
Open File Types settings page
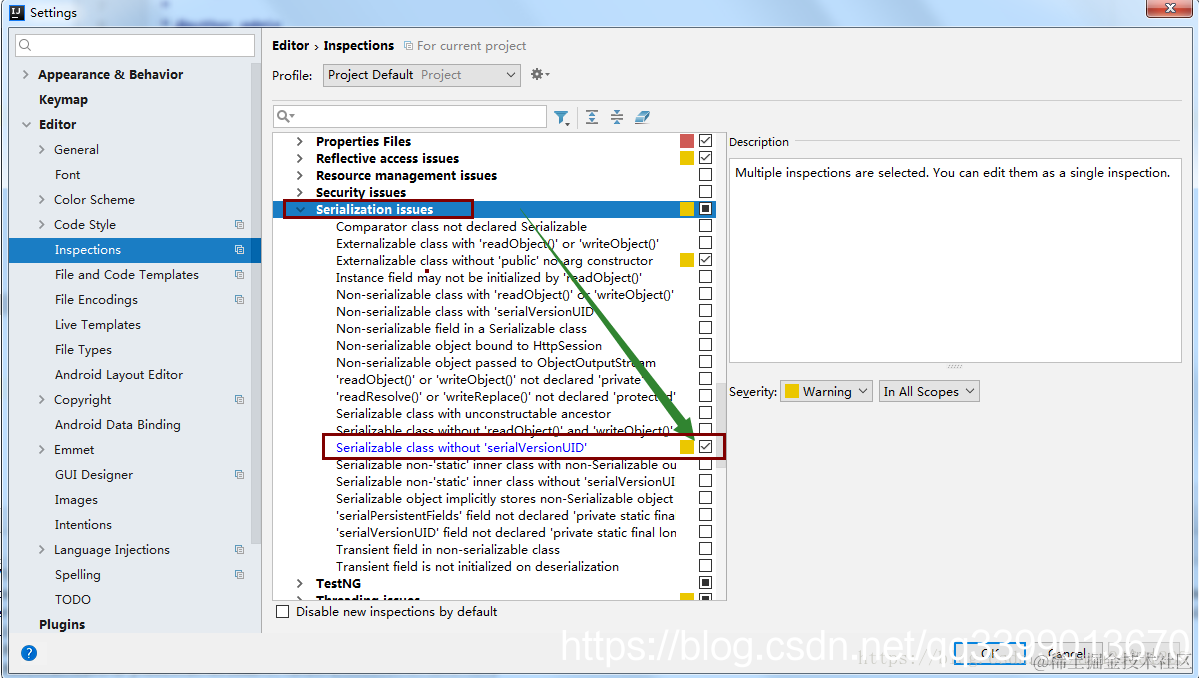click(x=83, y=349)
